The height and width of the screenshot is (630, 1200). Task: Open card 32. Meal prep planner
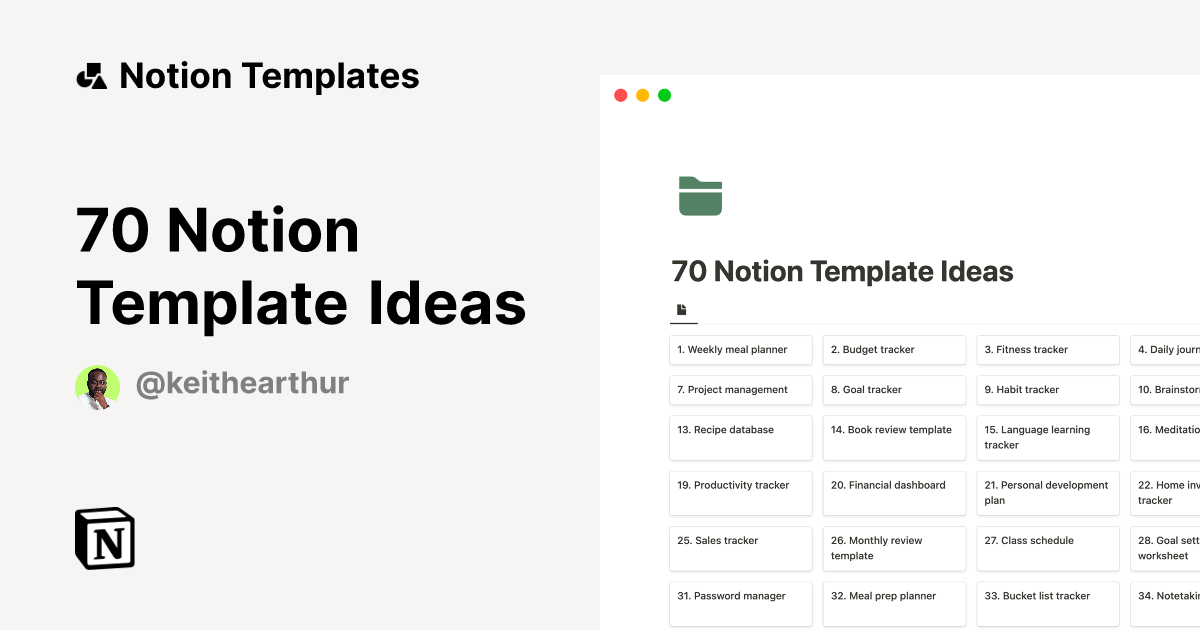895,604
